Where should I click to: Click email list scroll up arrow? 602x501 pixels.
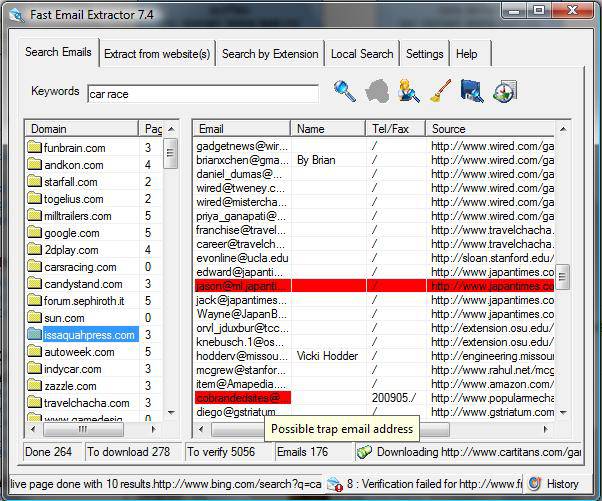click(563, 129)
